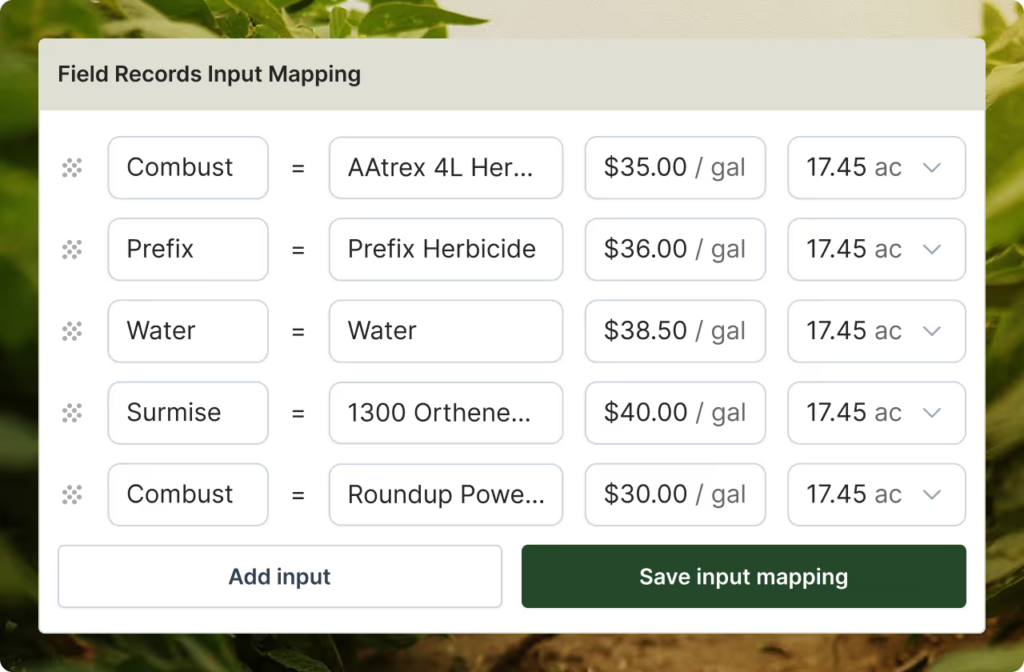Viewport: 1024px width, 672px height.
Task: Click the $30.00 / gal price field
Action: point(675,495)
